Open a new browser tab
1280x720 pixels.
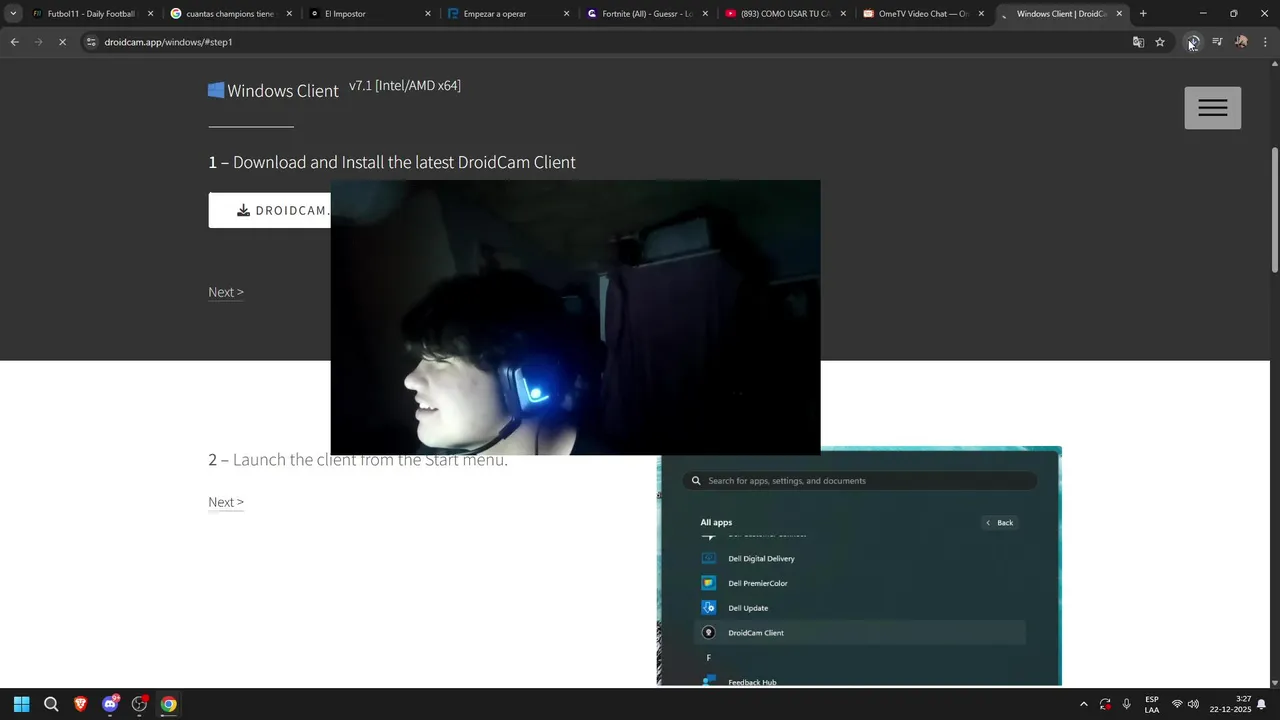[1143, 14]
